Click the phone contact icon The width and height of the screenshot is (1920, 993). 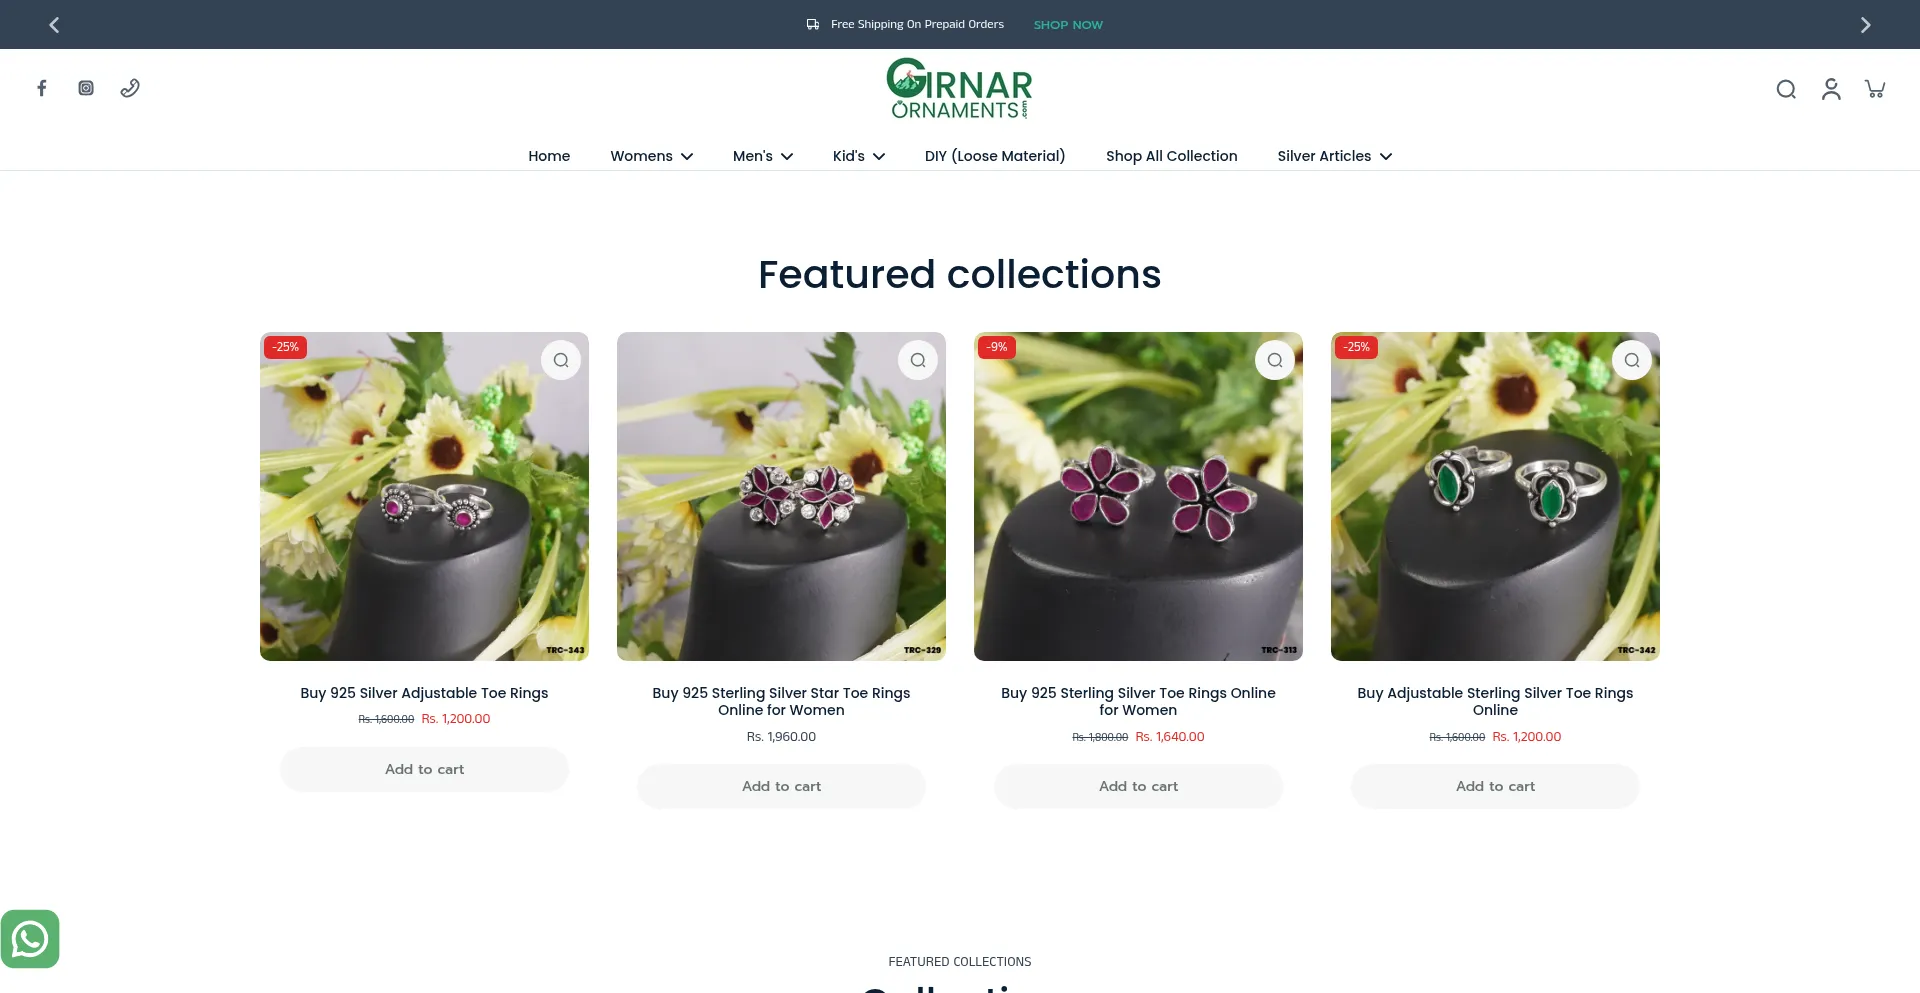click(x=130, y=88)
